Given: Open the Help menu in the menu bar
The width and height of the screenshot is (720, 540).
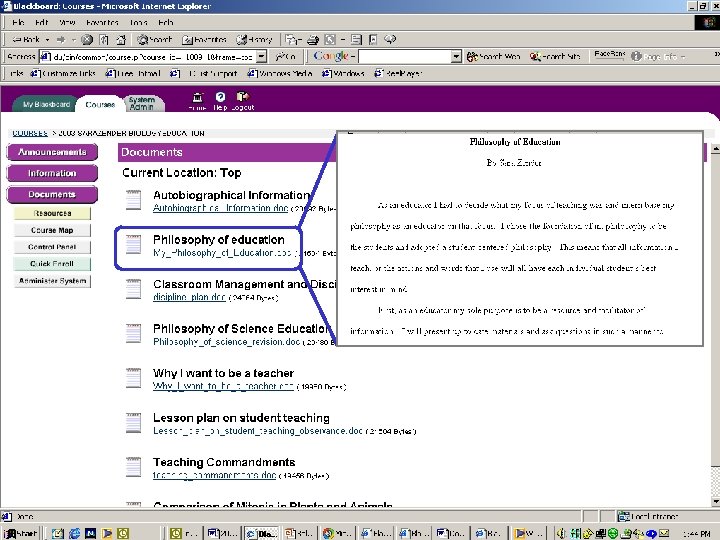Looking at the screenshot, I should pyautogui.click(x=165, y=22).
